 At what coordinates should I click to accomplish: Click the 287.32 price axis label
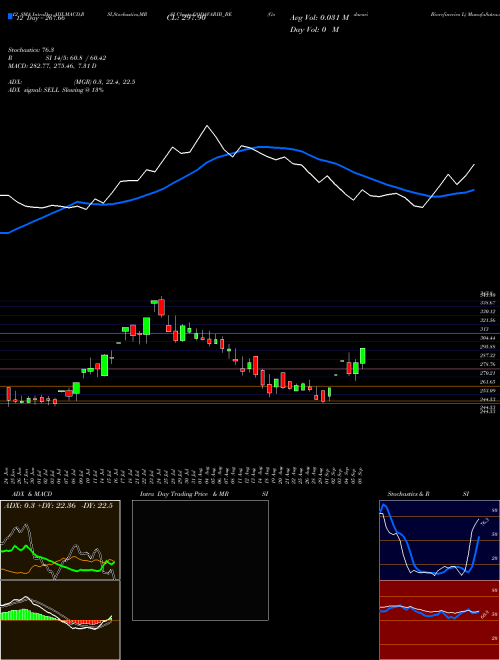(x=487, y=355)
